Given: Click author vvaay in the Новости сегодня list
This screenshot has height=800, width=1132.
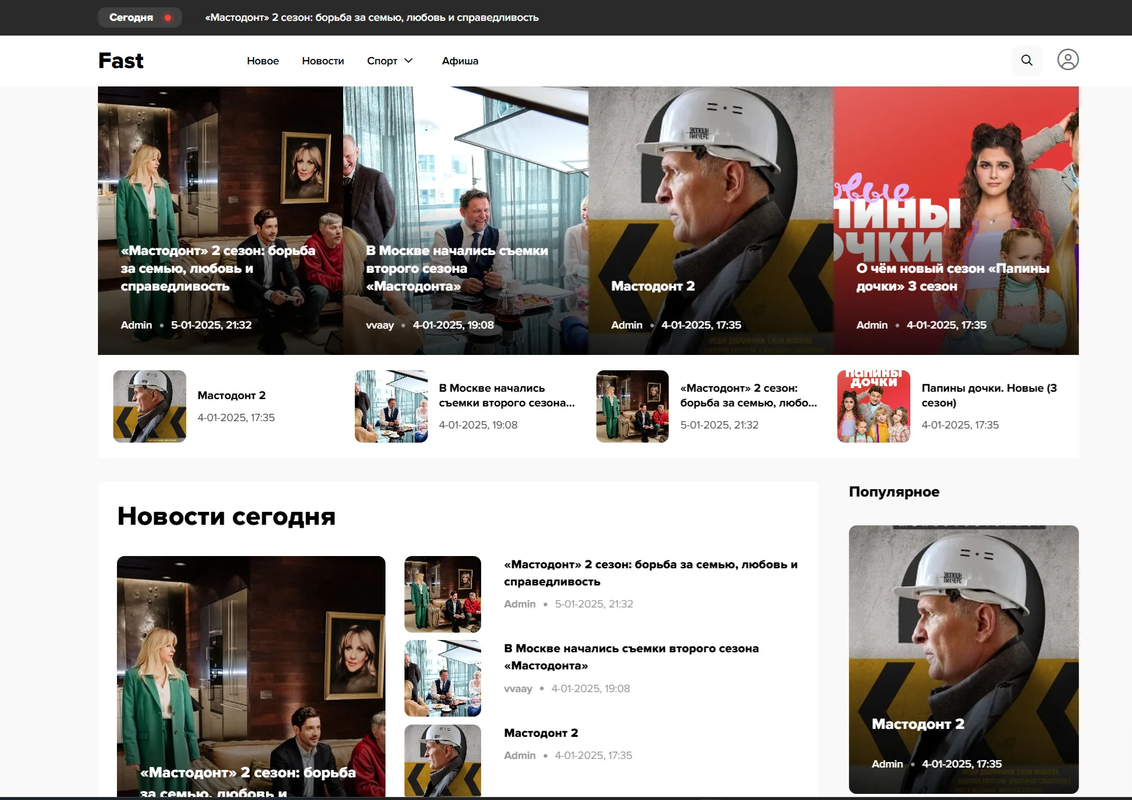Looking at the screenshot, I should [518, 688].
